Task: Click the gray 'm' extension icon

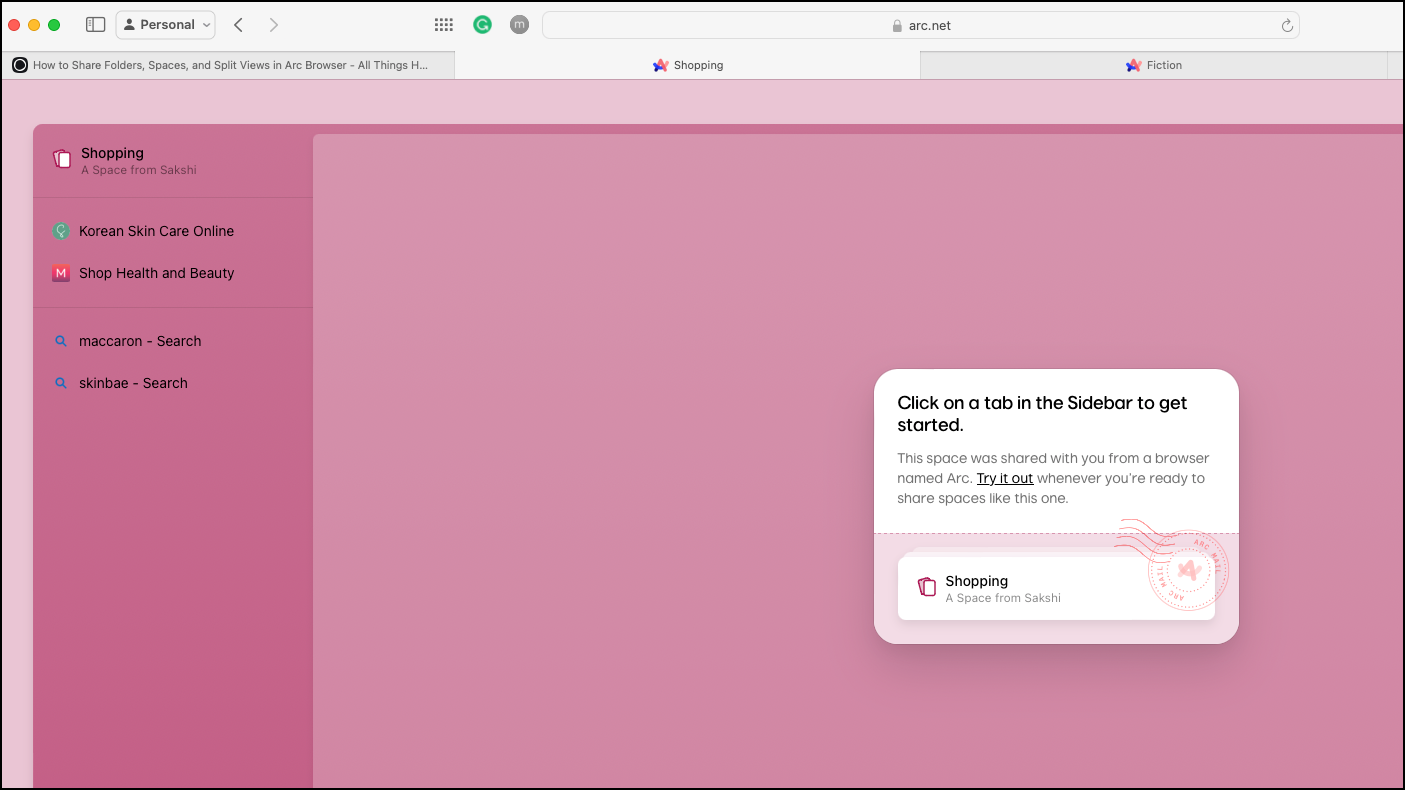Action: coord(519,25)
